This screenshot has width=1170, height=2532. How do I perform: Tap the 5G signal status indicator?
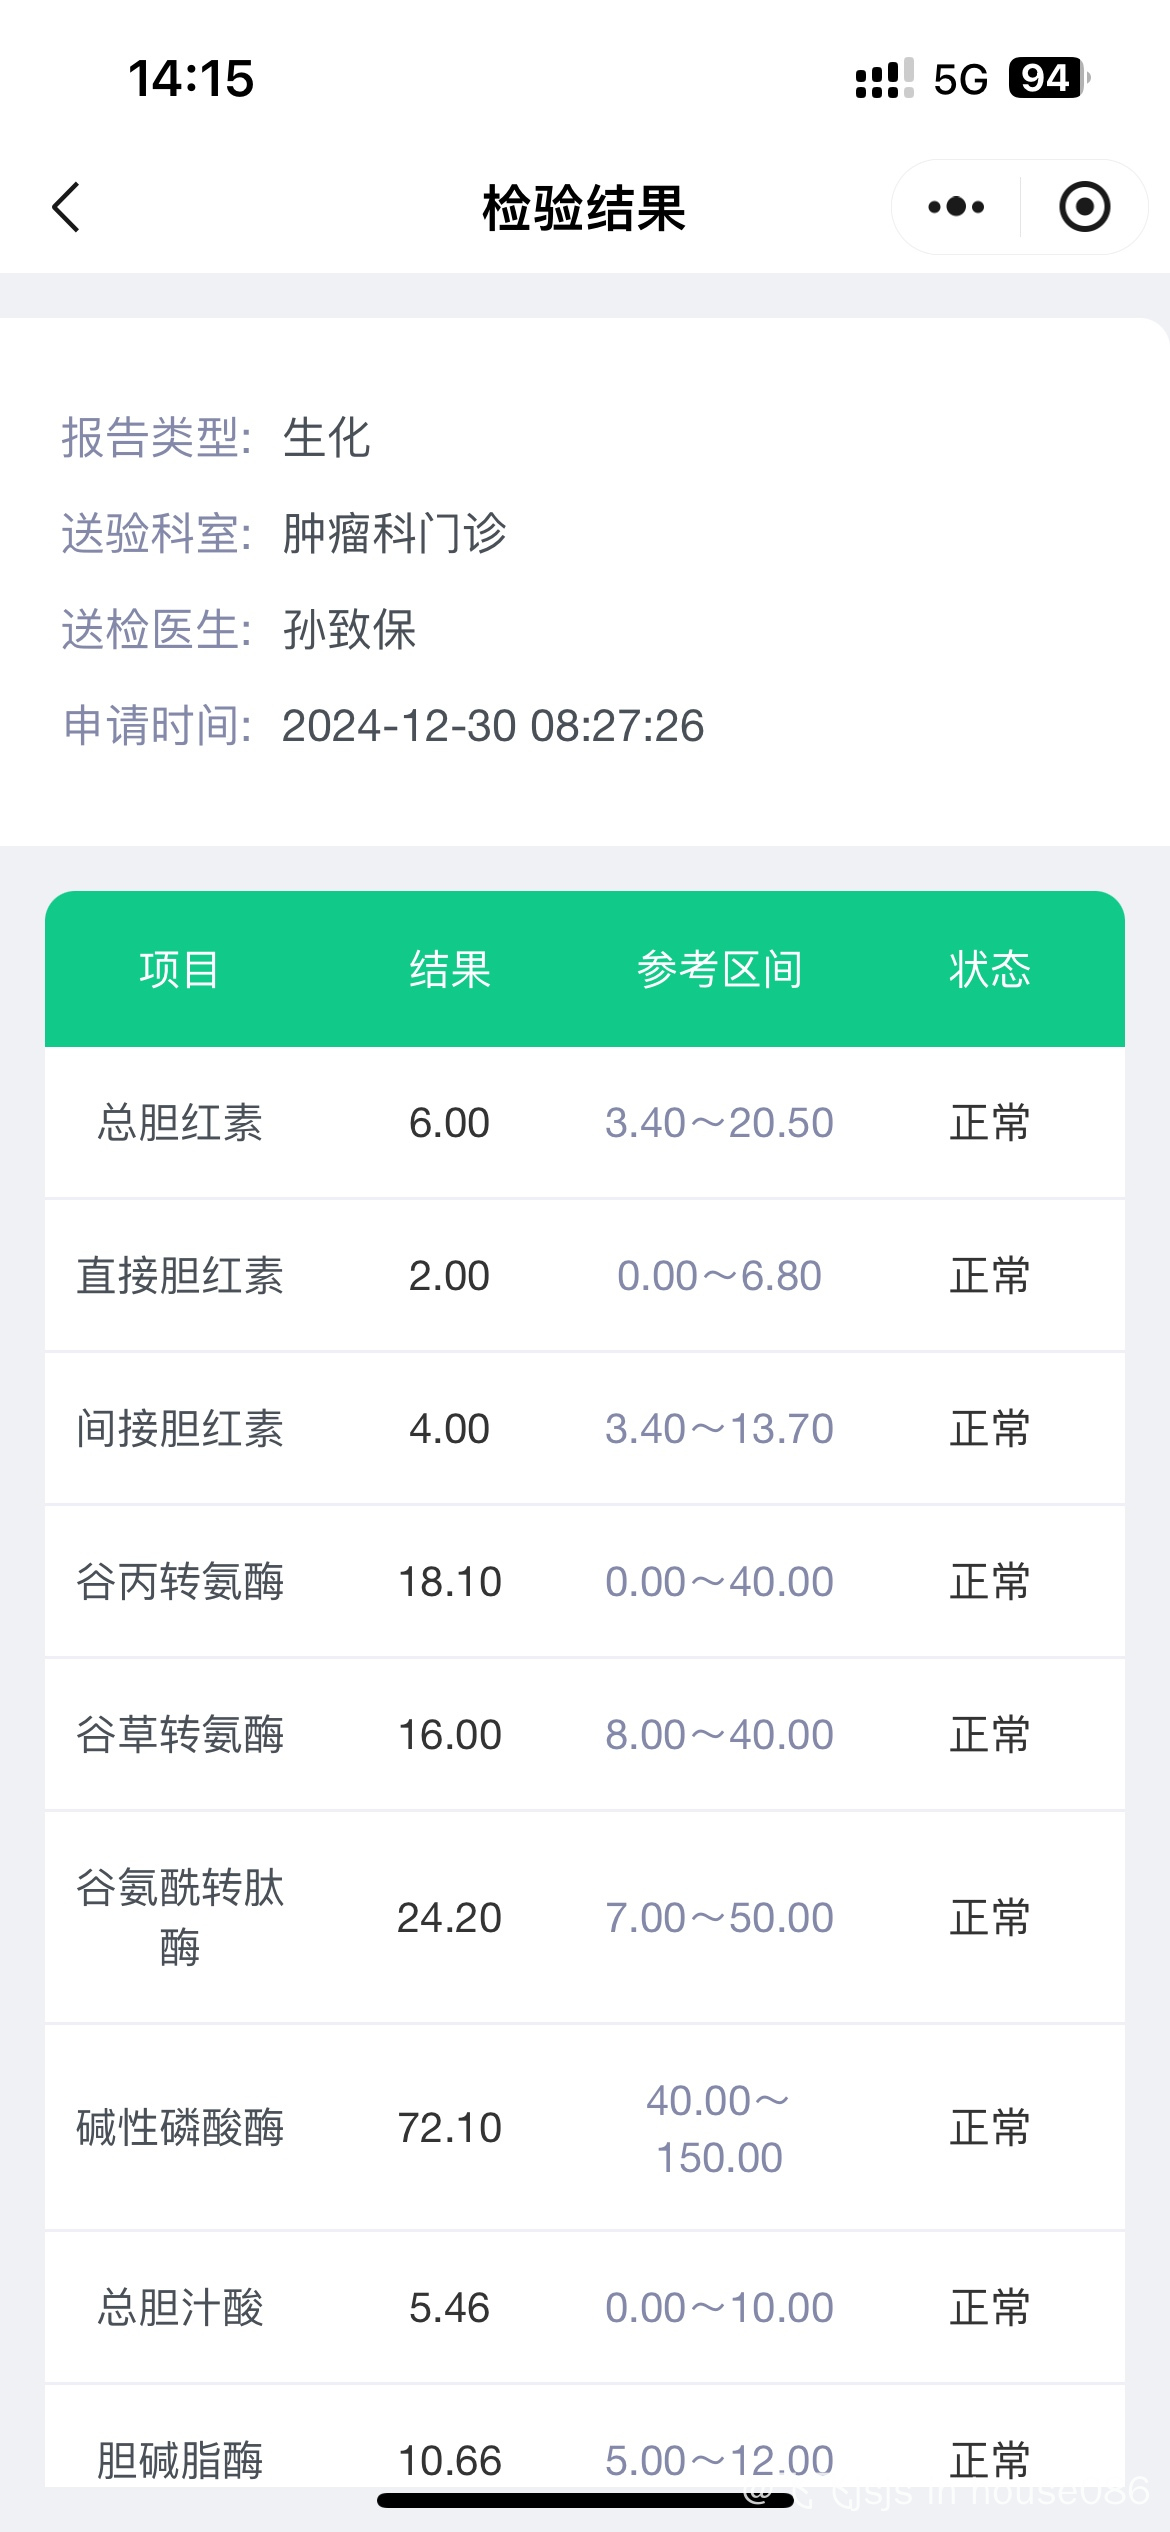tap(960, 79)
